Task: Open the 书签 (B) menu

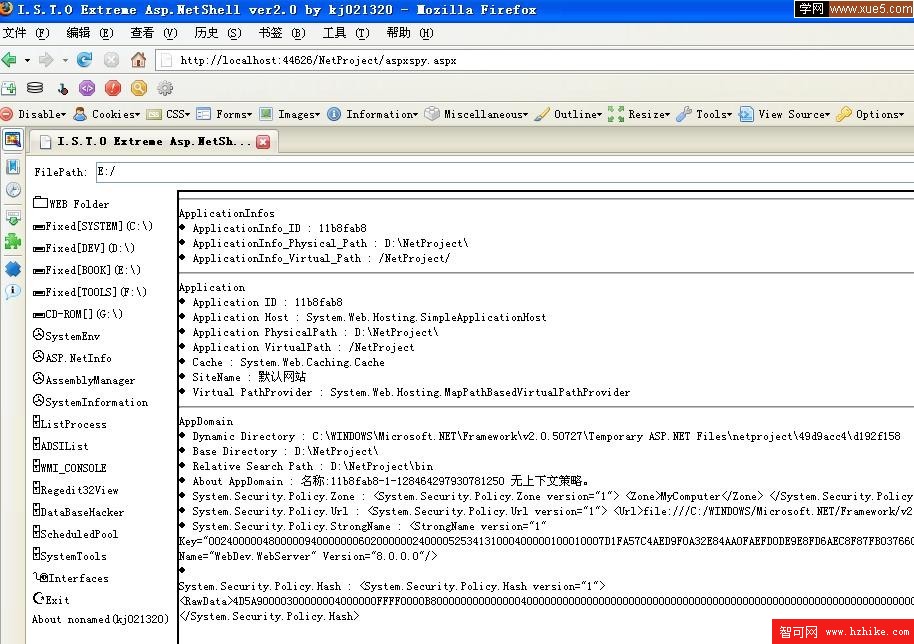Action: tap(282, 33)
